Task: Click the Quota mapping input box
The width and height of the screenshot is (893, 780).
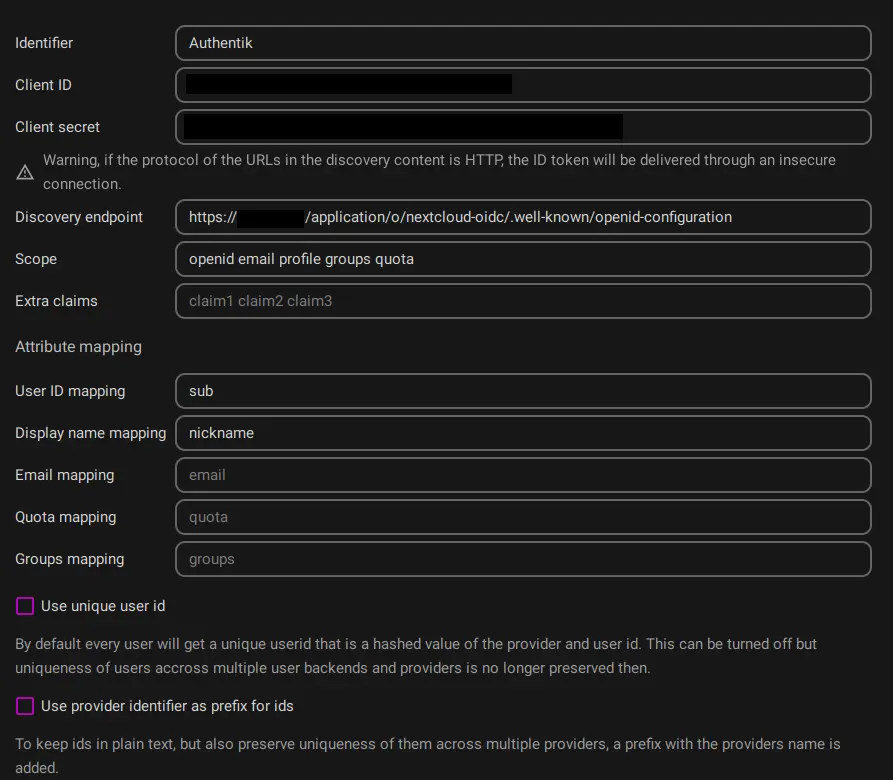Action: [522, 517]
